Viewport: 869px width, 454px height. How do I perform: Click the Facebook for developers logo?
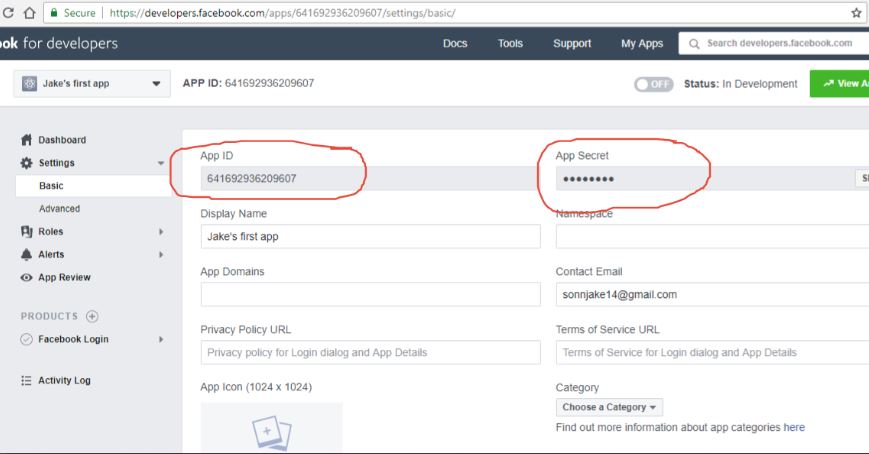click(59, 43)
